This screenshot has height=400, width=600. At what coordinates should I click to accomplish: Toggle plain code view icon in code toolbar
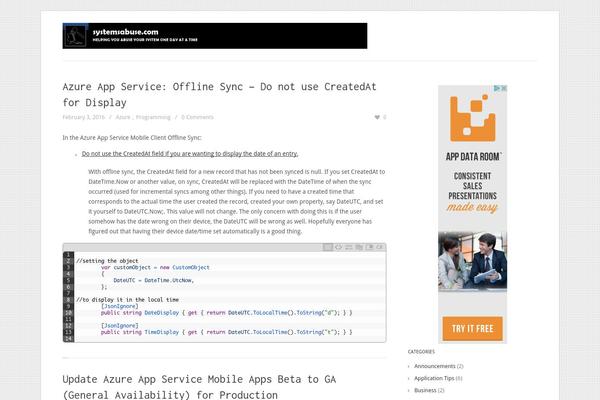pos(338,247)
